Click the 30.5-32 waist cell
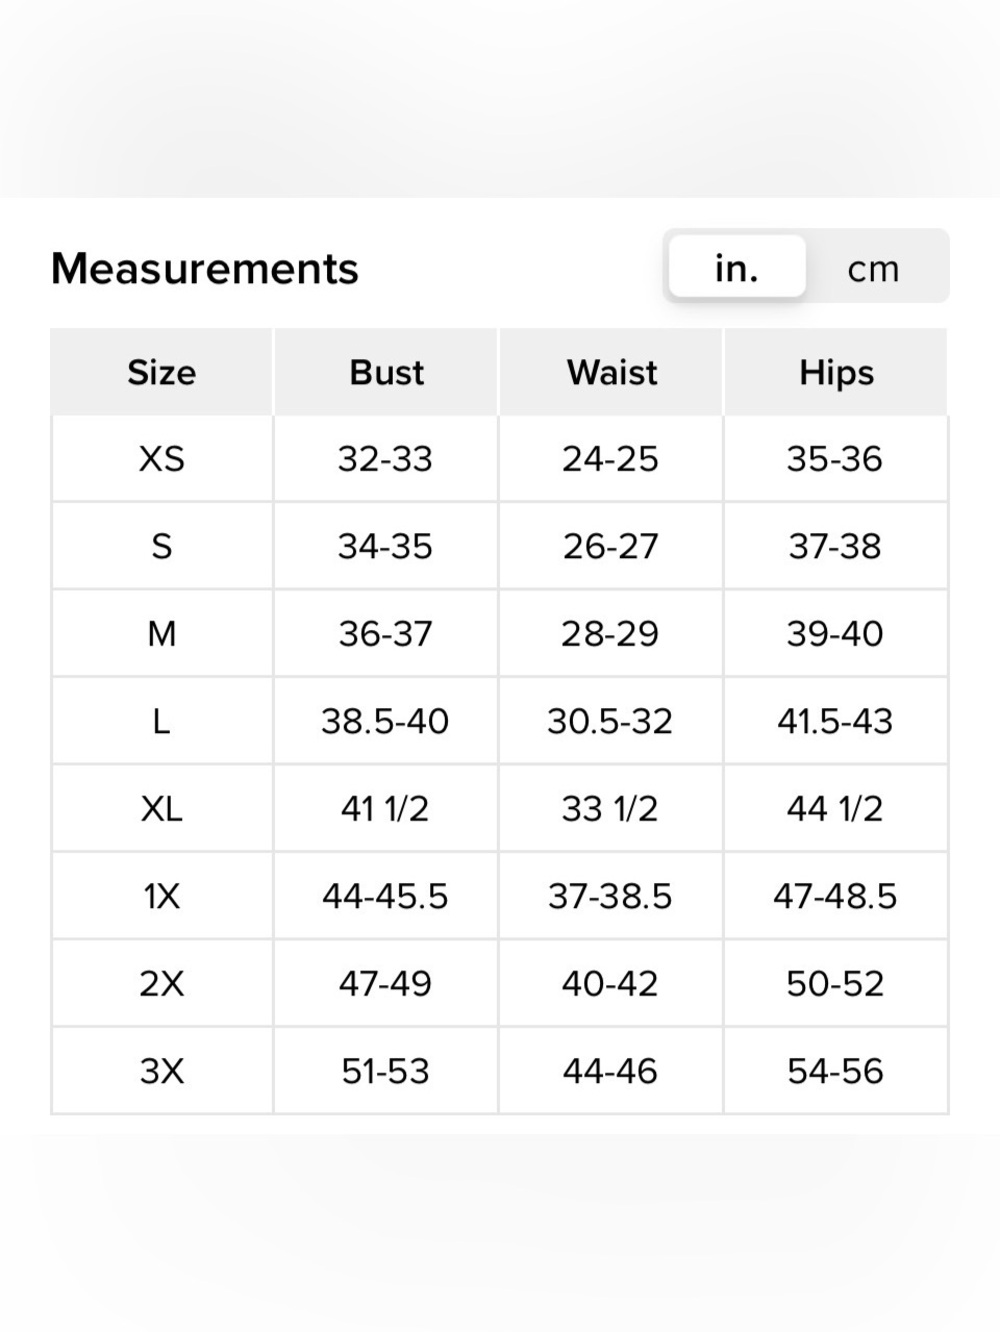 click(611, 721)
